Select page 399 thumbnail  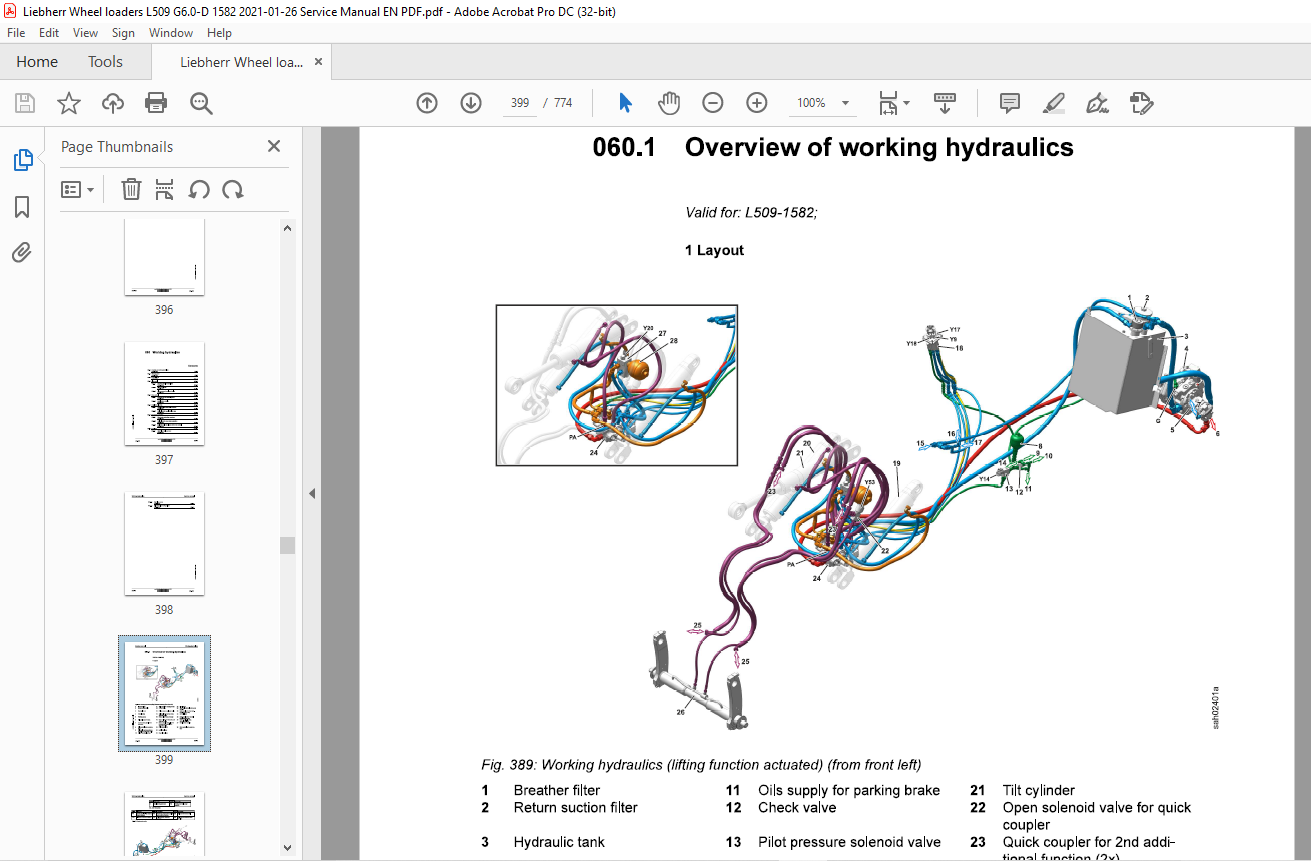coord(164,694)
